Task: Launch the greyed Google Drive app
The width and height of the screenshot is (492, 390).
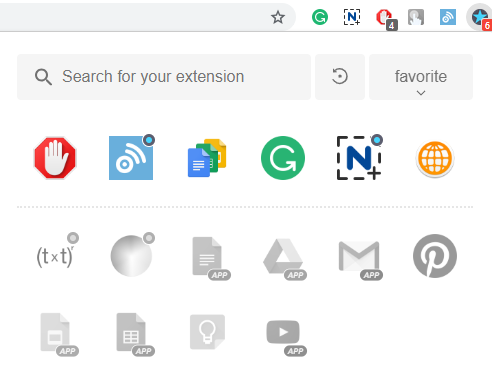Action: coord(284,257)
